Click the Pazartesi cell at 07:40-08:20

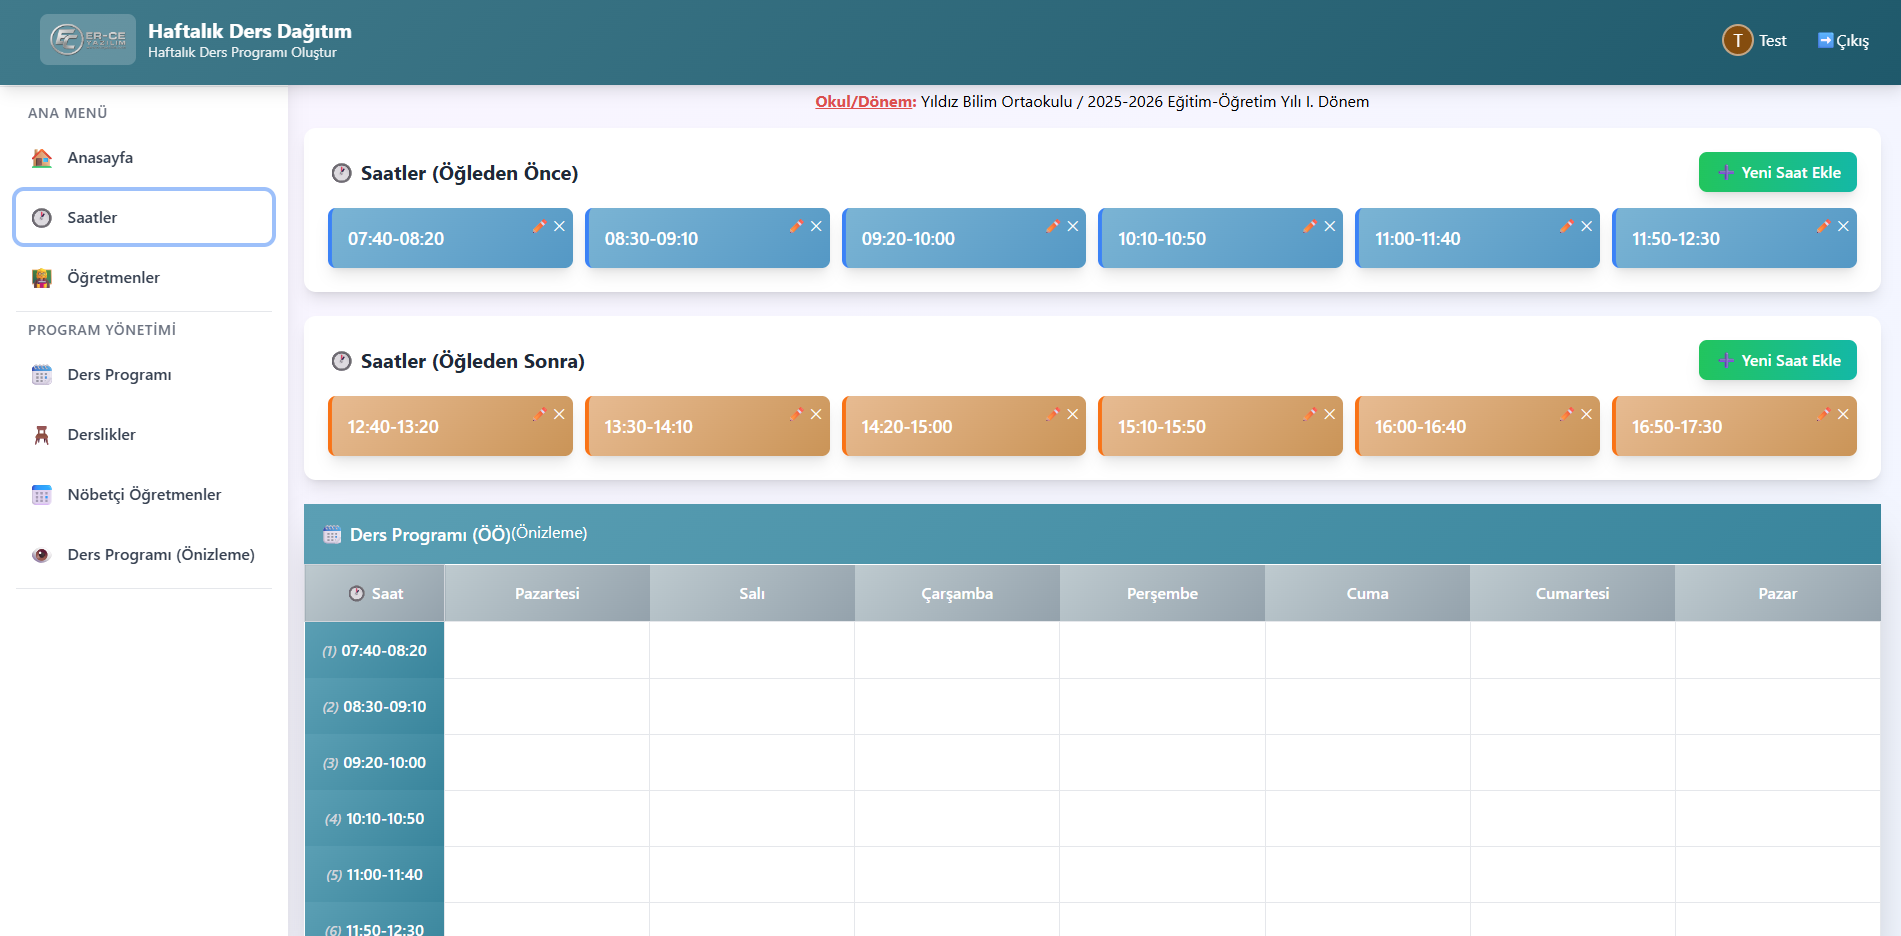(x=547, y=650)
